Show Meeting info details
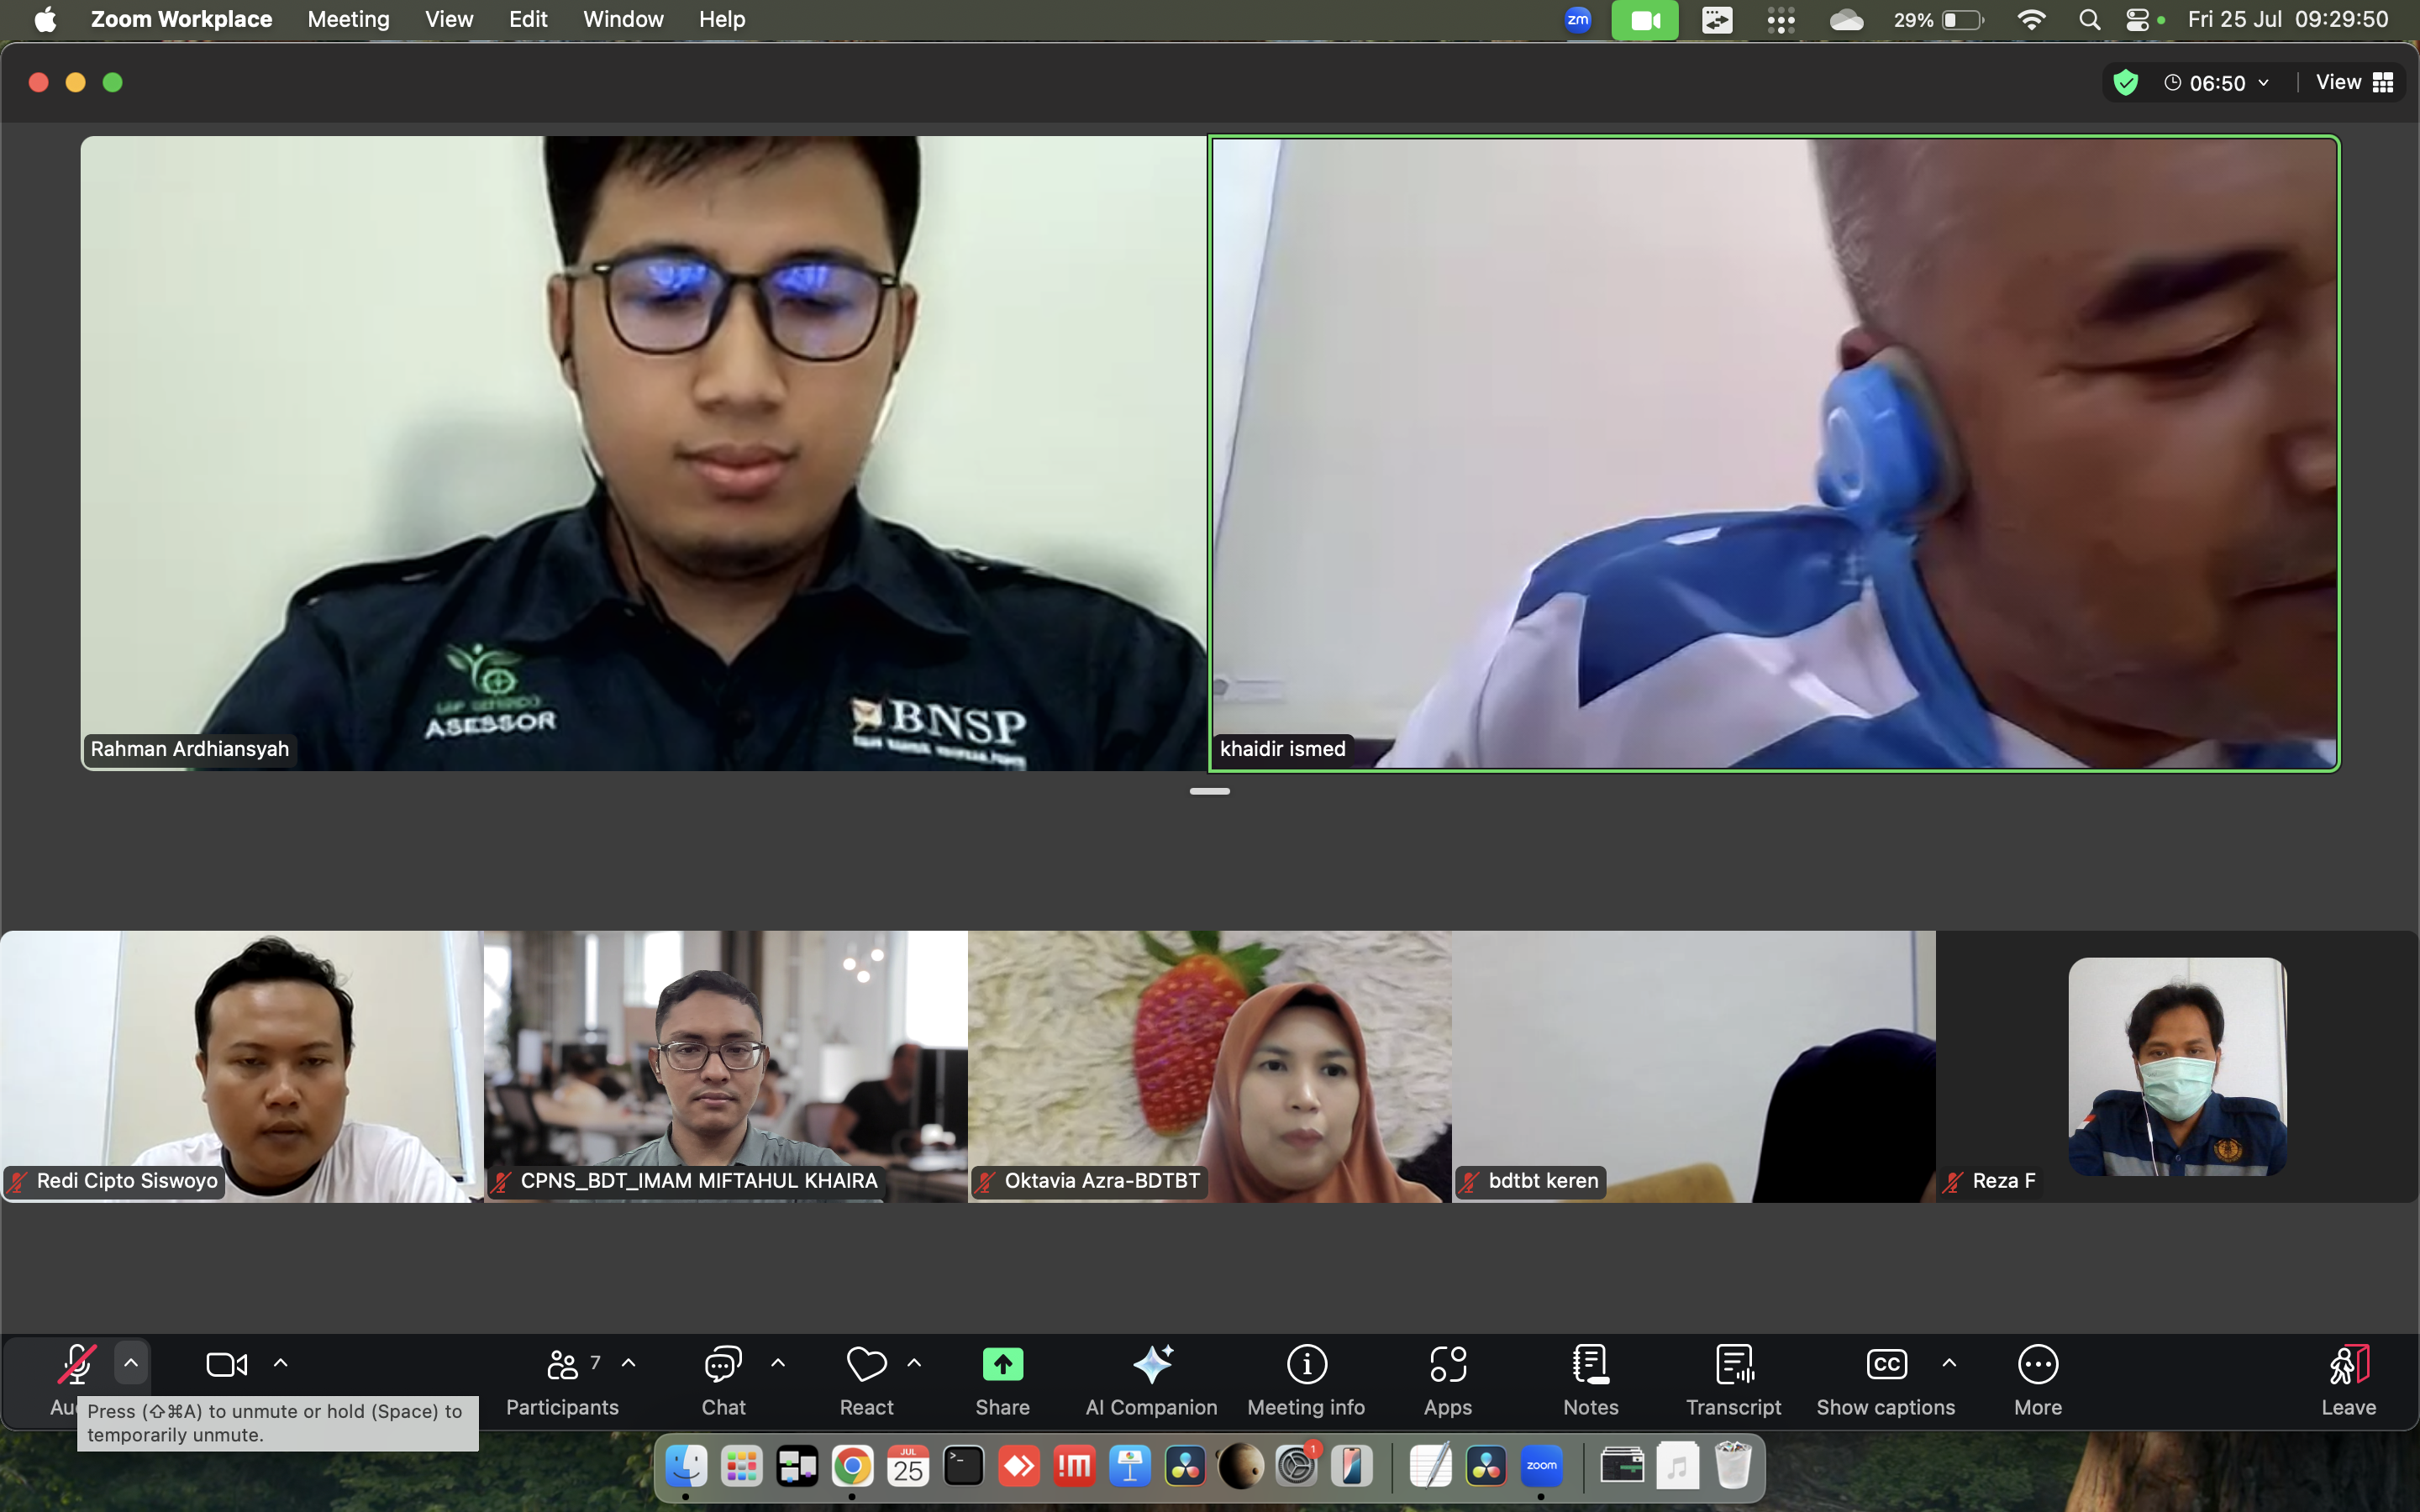 tap(1306, 1378)
